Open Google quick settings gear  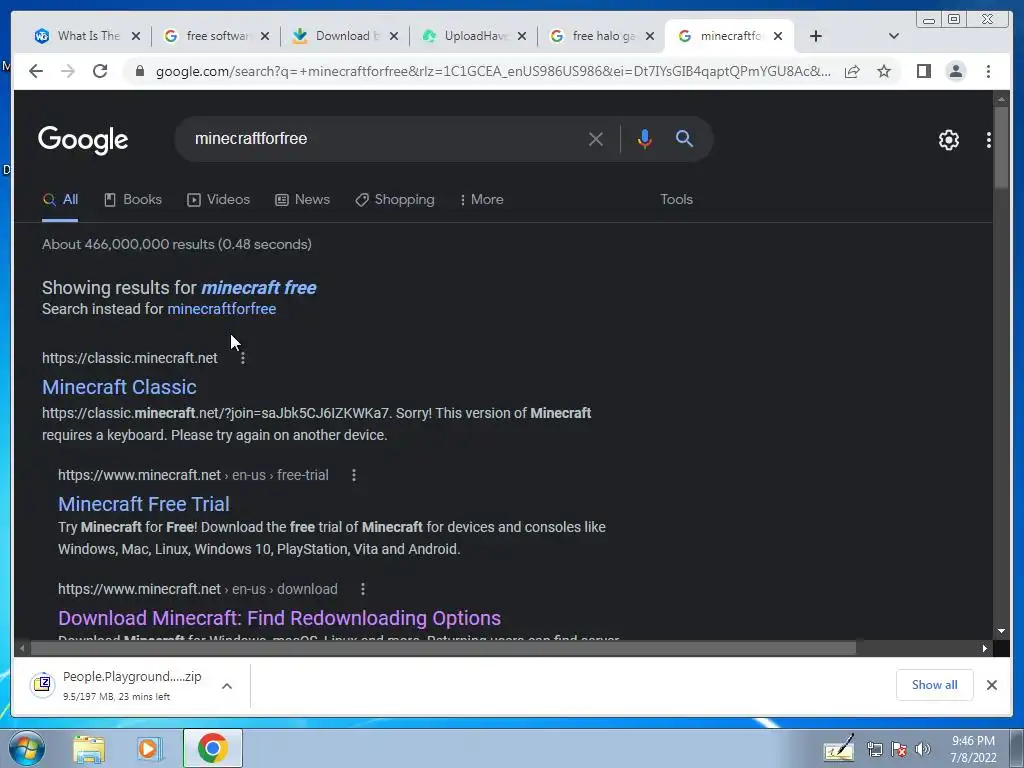pyautogui.click(x=948, y=140)
